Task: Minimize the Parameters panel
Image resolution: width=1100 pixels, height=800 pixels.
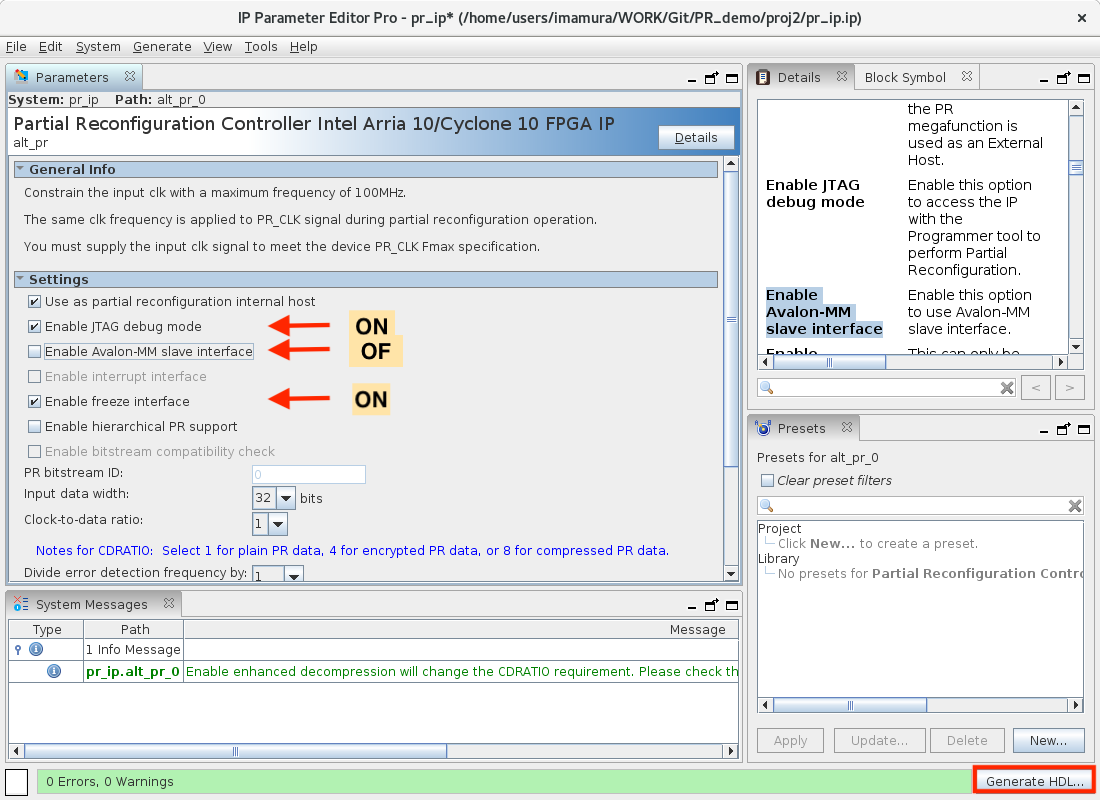Action: click(692, 79)
